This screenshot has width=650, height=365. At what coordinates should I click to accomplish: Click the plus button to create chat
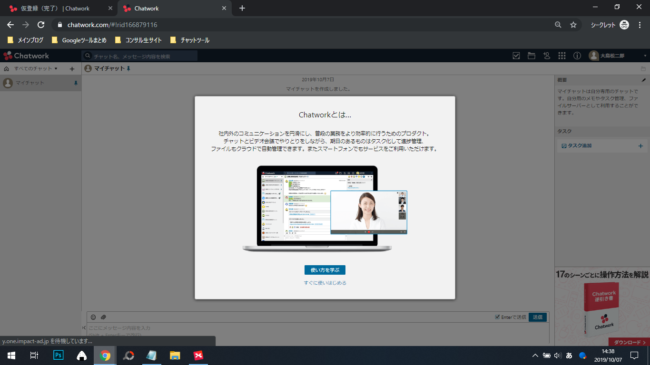(x=72, y=69)
